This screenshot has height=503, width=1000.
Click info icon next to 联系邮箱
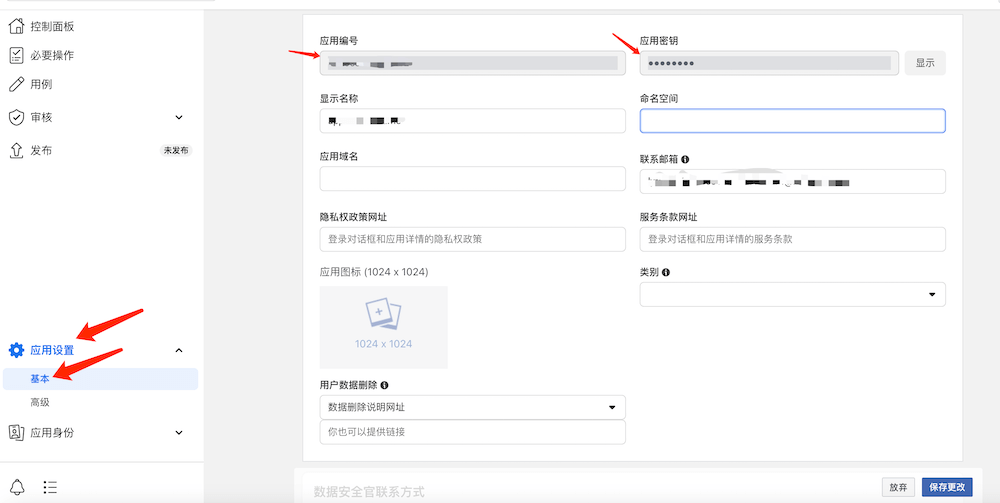pyautogui.click(x=685, y=159)
